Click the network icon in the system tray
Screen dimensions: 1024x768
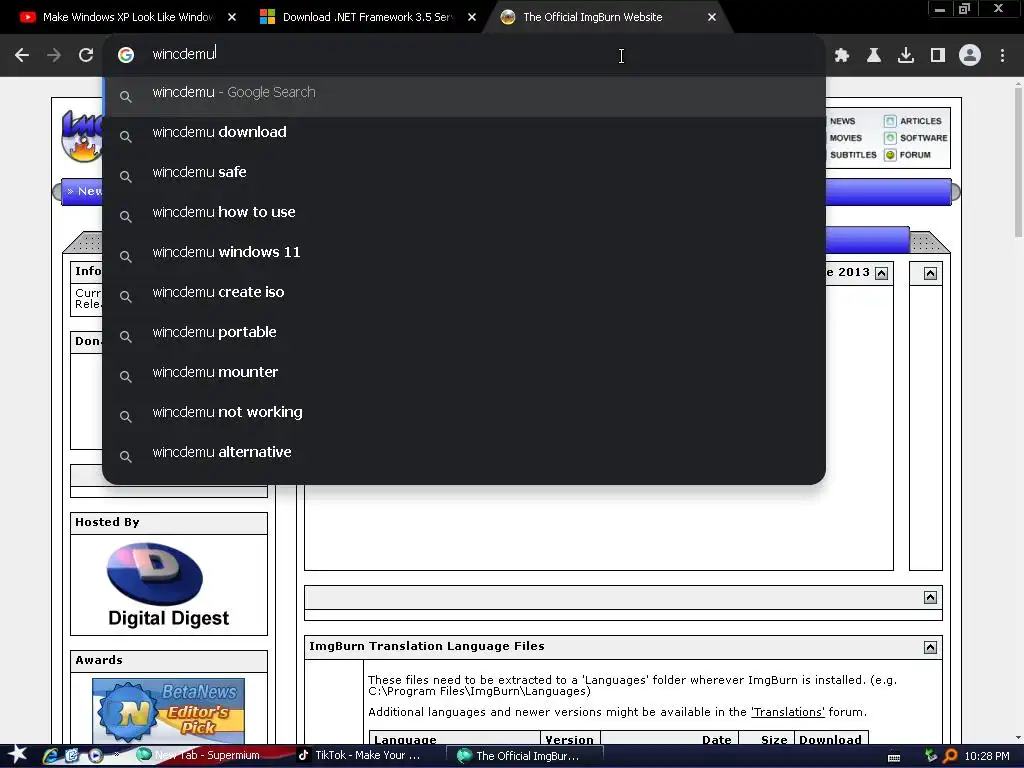click(x=931, y=756)
